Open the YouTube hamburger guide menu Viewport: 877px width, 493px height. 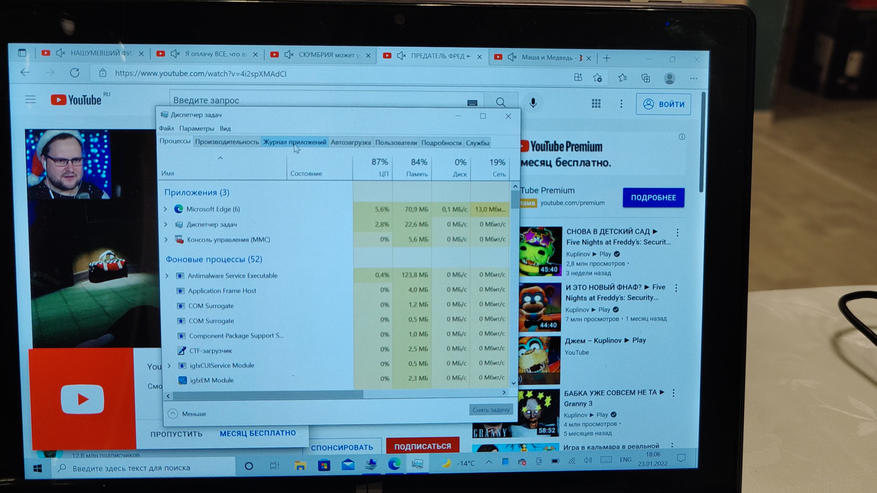pos(31,99)
